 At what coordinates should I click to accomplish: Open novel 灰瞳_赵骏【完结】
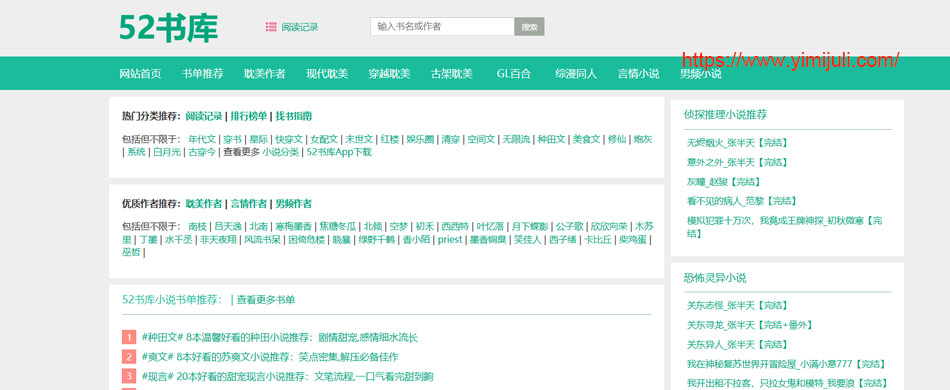[x=723, y=182]
